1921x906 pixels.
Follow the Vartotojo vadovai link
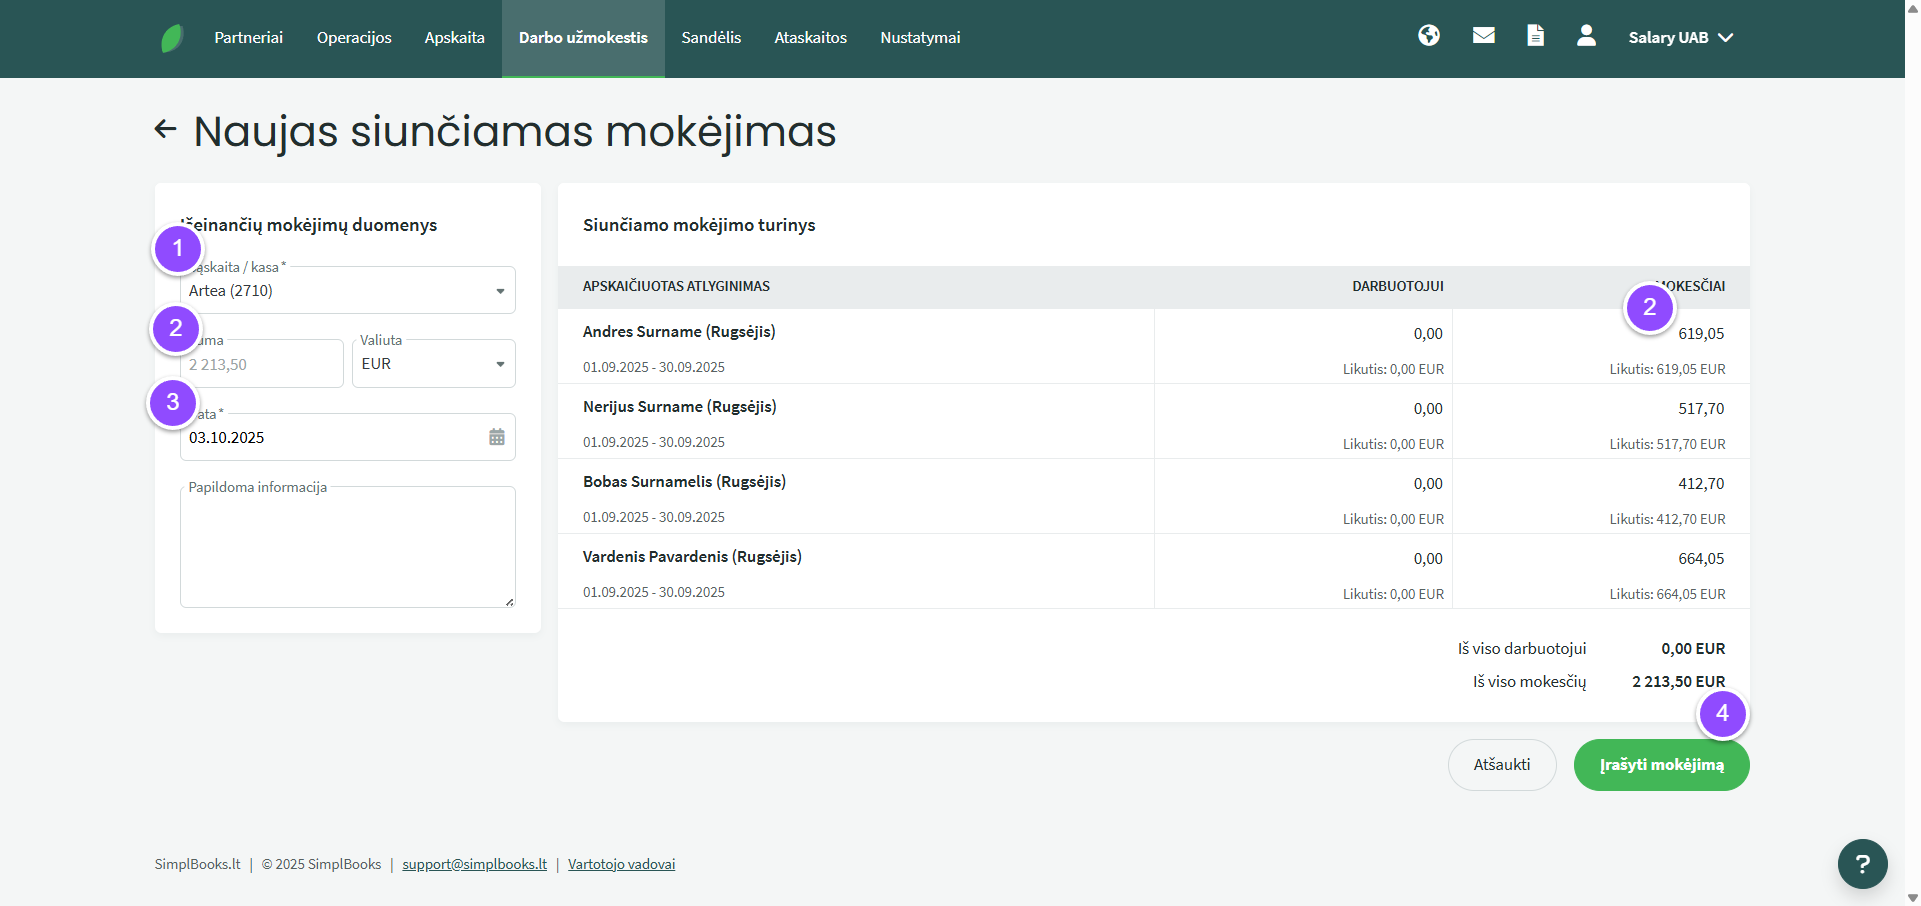621,864
